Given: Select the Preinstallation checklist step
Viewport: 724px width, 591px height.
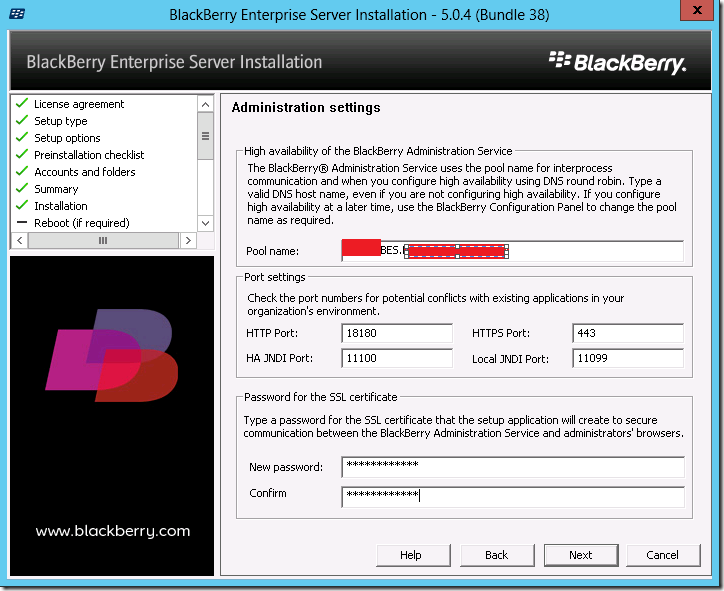Looking at the screenshot, I should [89, 155].
